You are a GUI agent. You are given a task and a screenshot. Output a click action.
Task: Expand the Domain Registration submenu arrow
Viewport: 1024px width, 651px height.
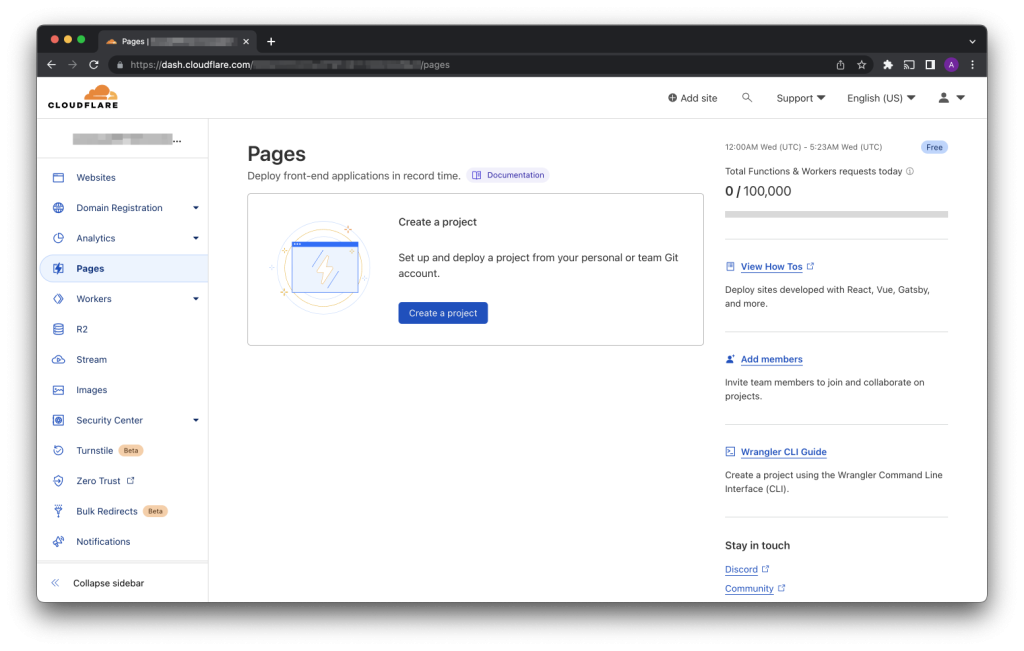coord(196,208)
